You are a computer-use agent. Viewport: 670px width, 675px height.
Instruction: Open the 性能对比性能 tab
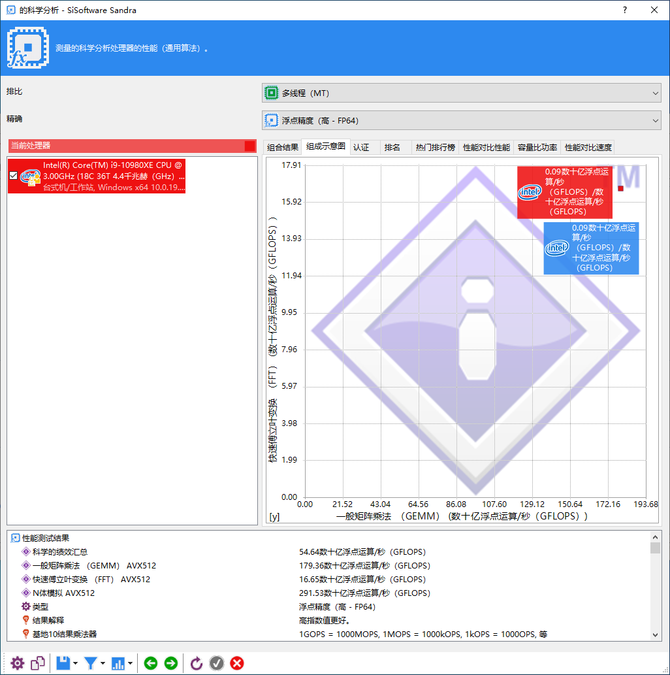487,148
